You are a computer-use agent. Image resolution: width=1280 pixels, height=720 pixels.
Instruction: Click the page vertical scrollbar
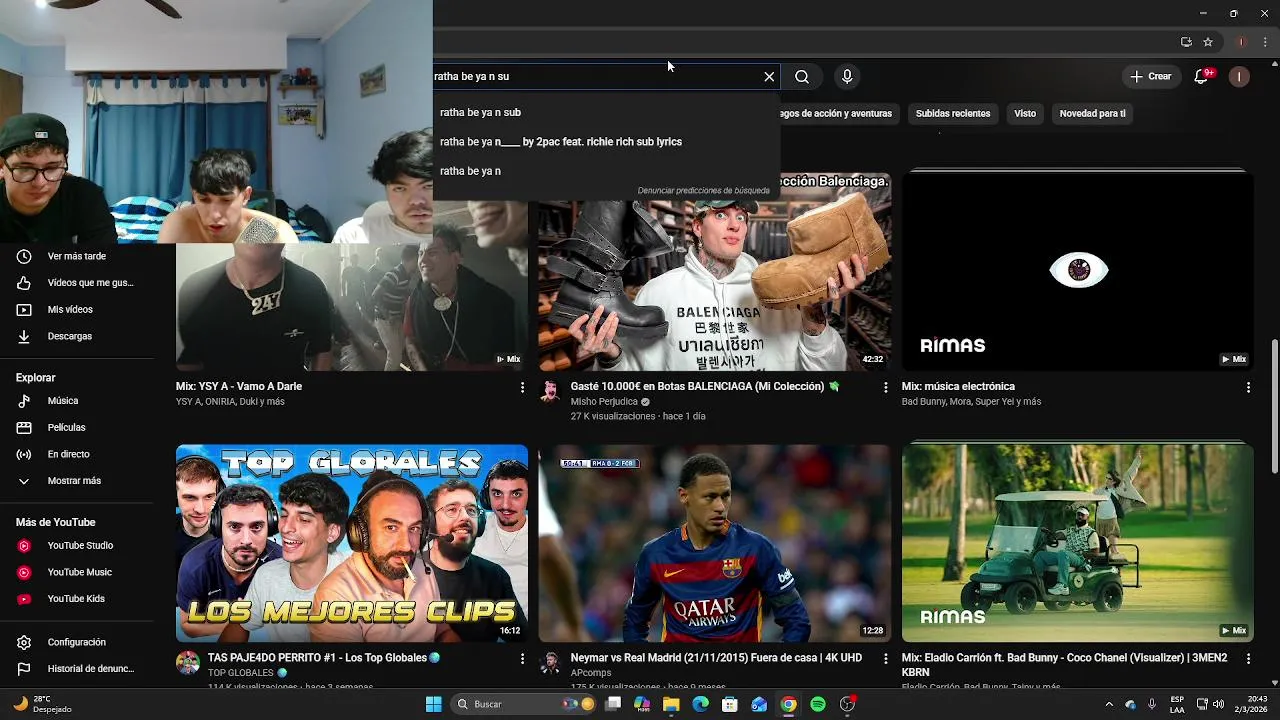pyautogui.click(x=1274, y=405)
